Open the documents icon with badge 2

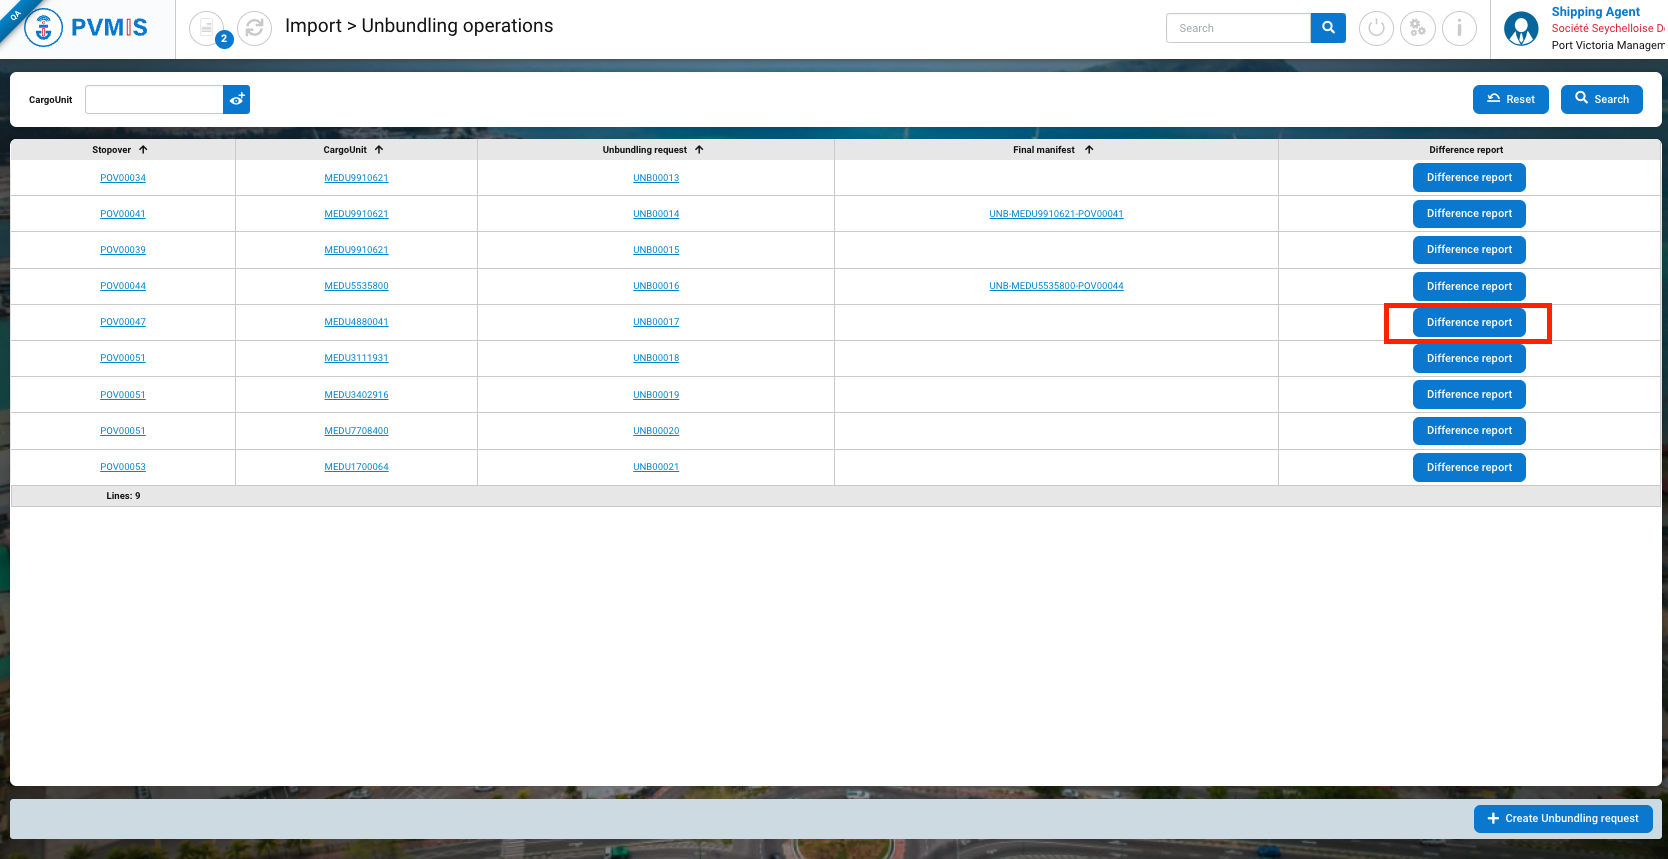coord(207,28)
